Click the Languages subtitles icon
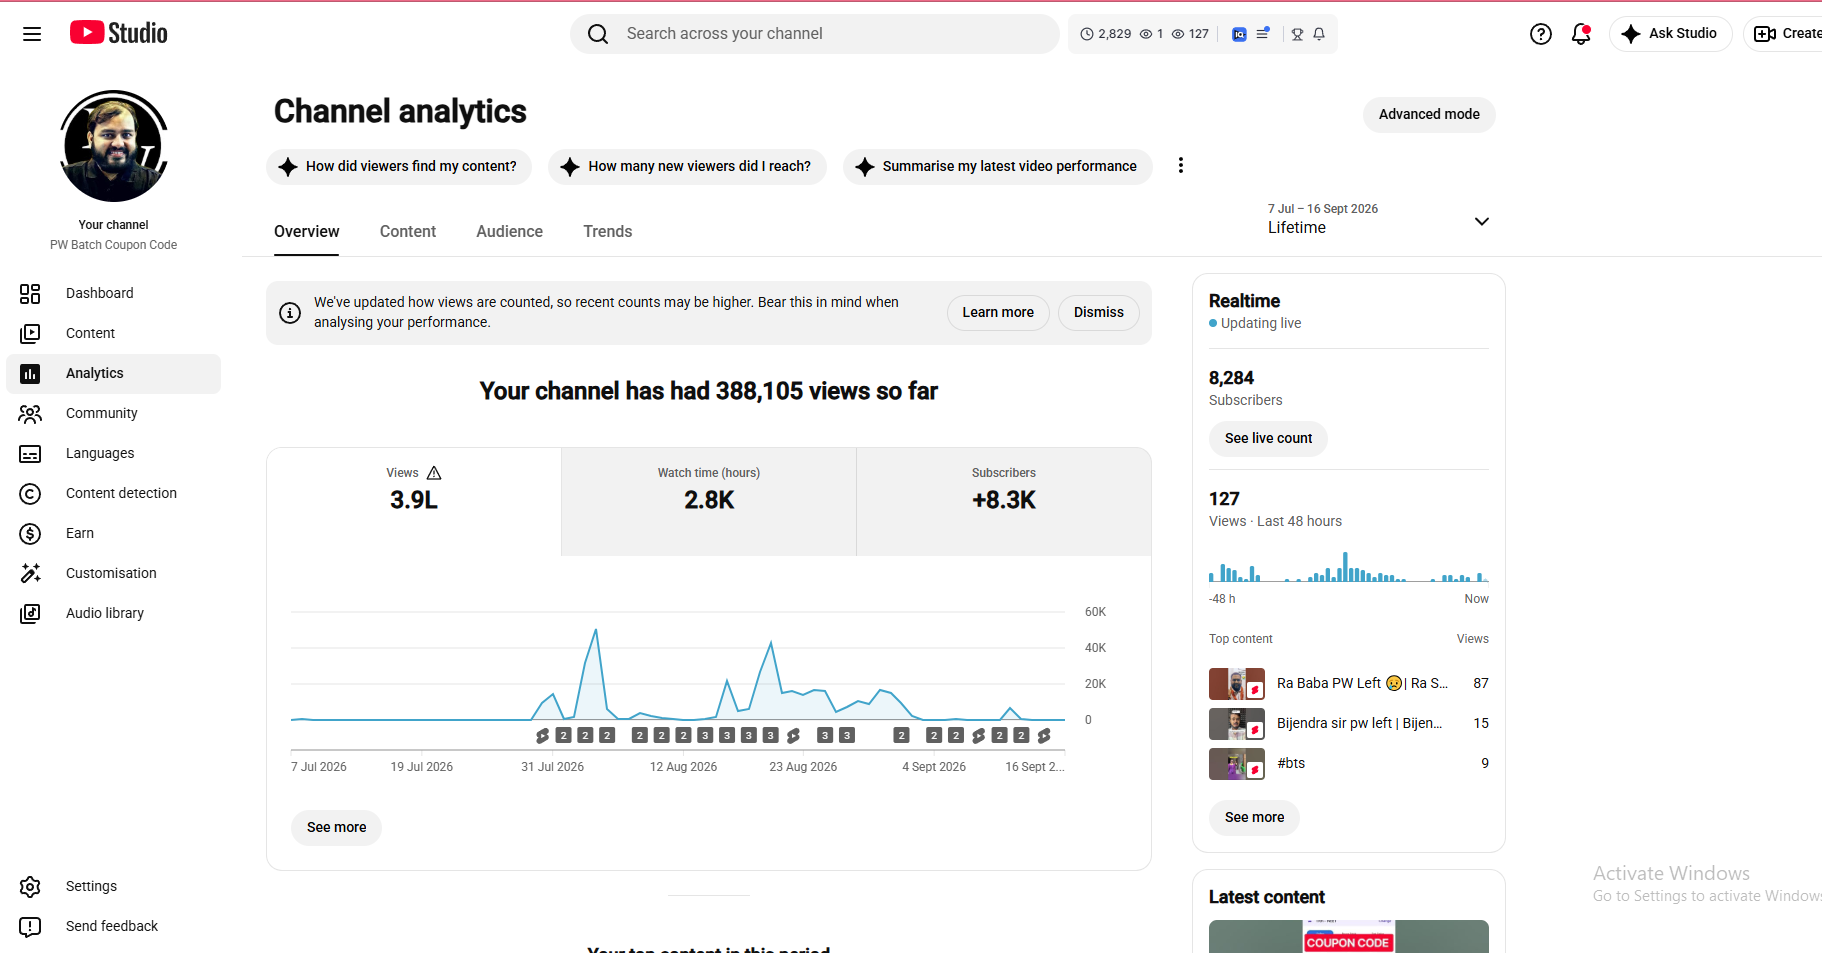This screenshot has height=953, width=1822. tap(30, 453)
